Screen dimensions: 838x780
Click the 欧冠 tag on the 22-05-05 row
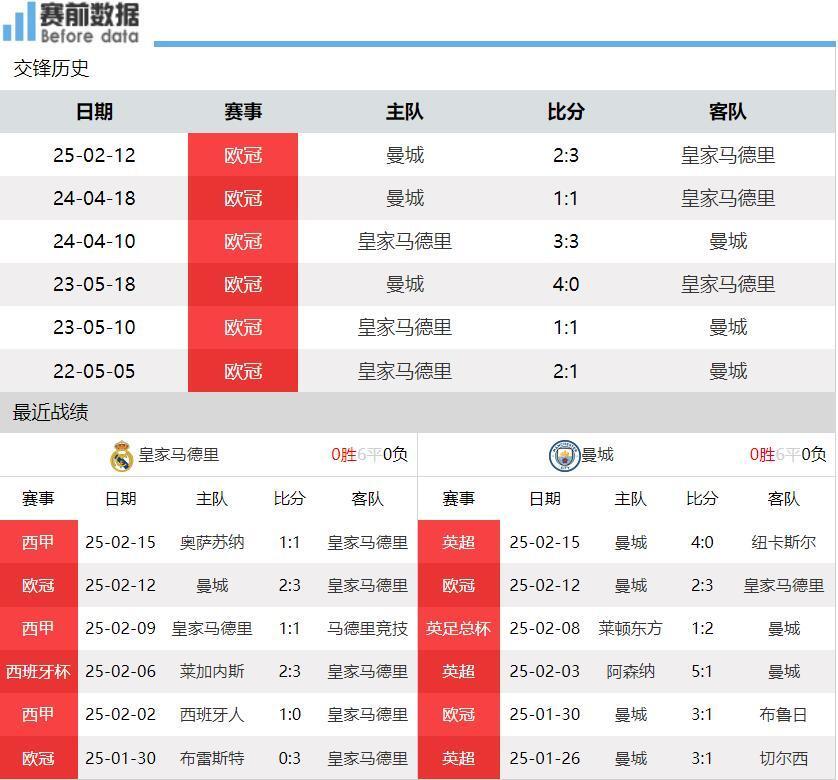(x=243, y=371)
